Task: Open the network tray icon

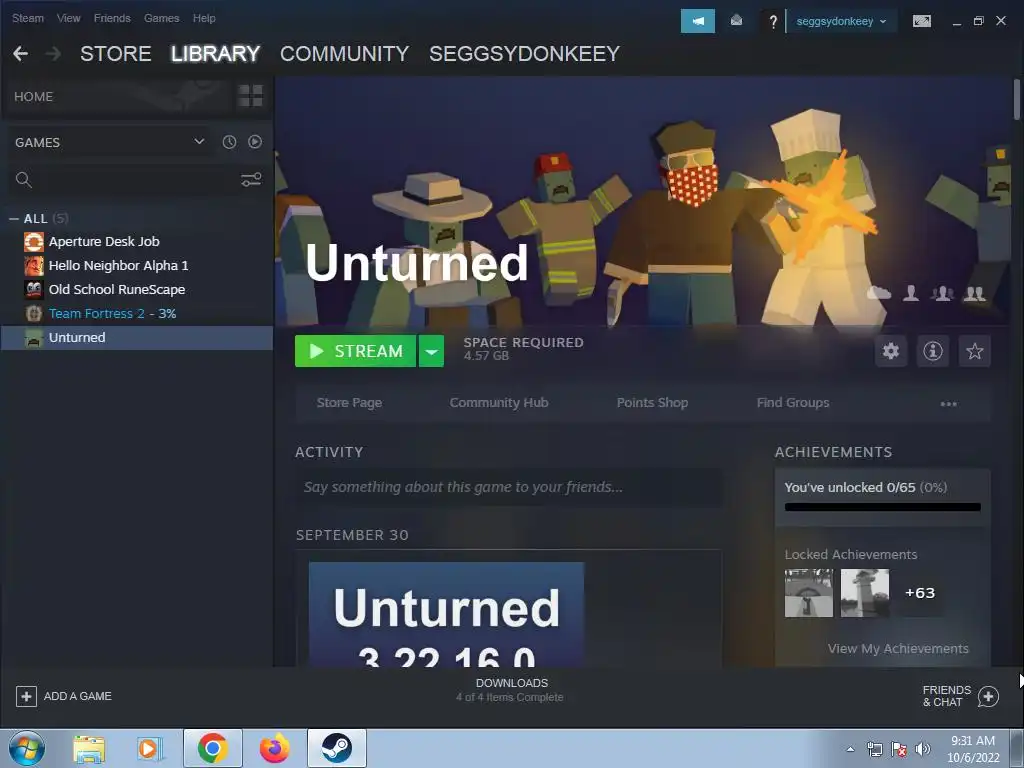Action: [874, 749]
